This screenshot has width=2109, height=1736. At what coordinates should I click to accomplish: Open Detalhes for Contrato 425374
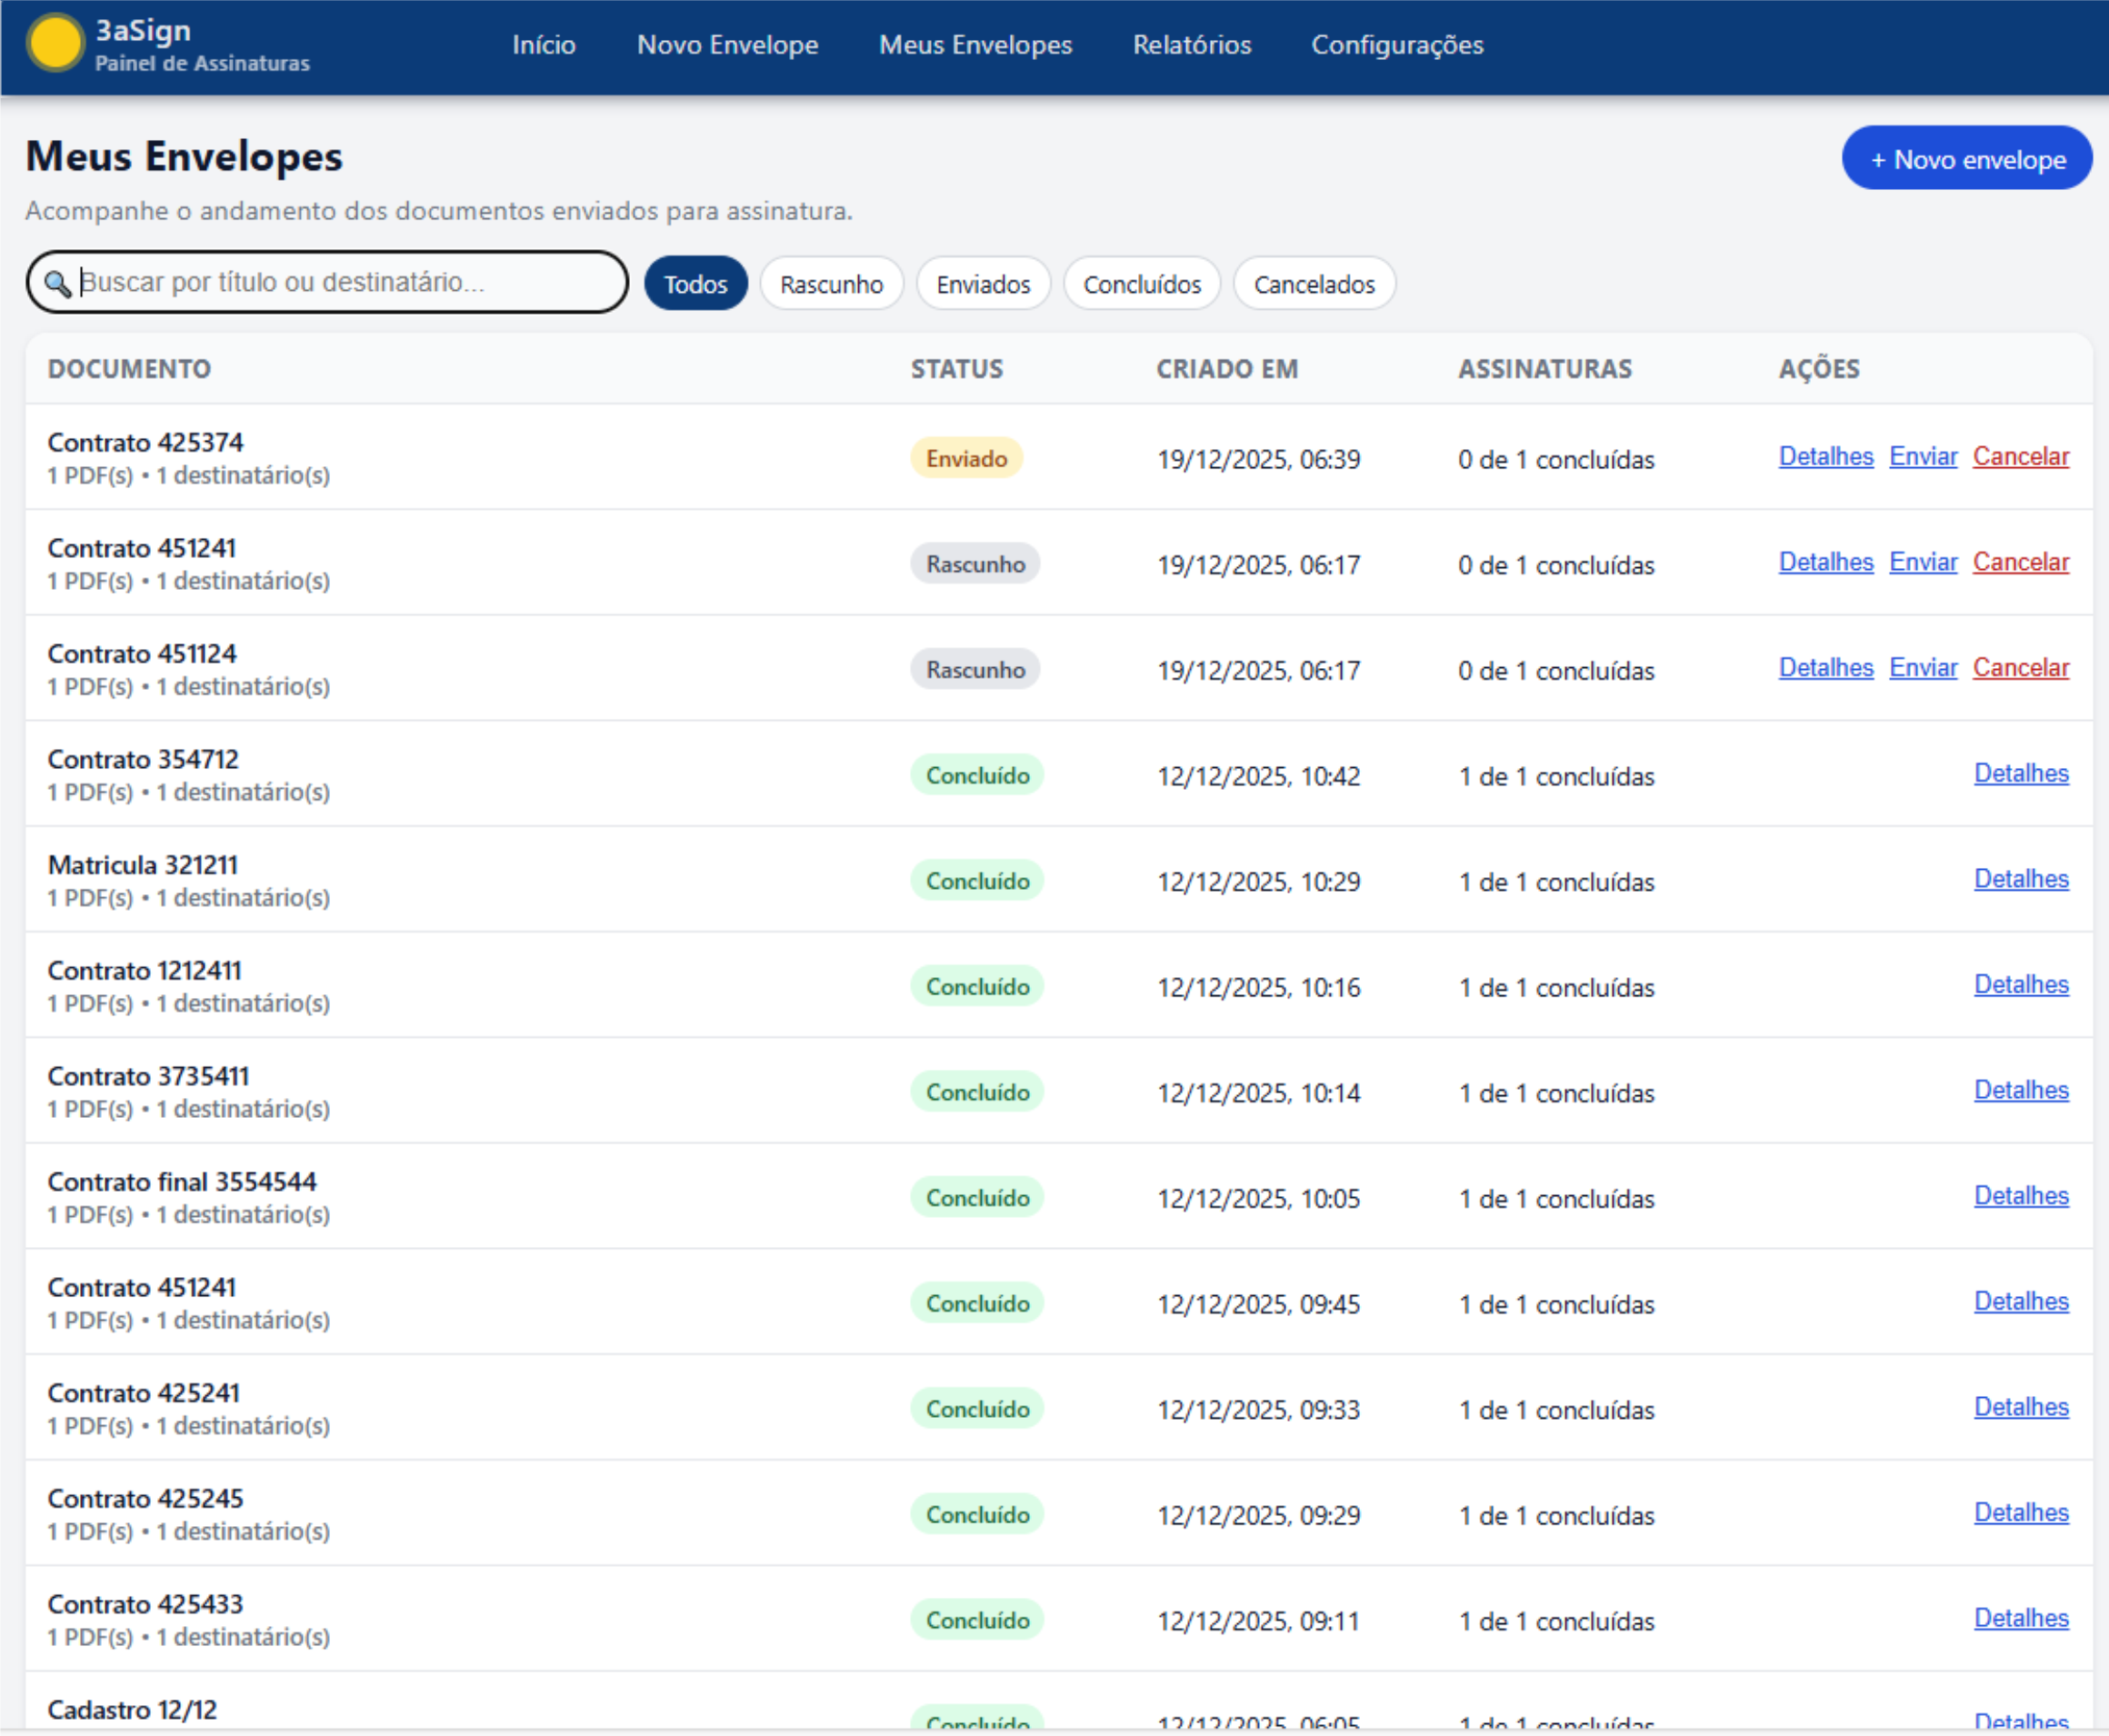point(1825,457)
